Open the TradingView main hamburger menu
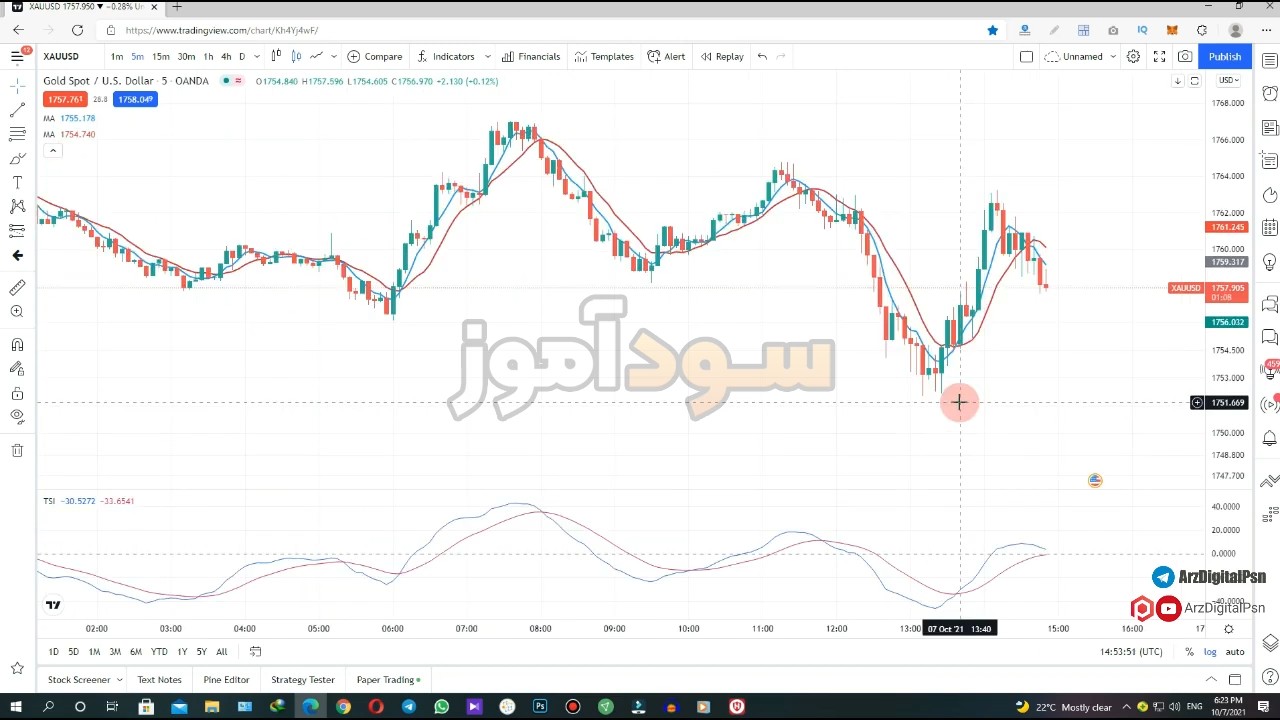Viewport: 1280px width, 720px height. 17,56
